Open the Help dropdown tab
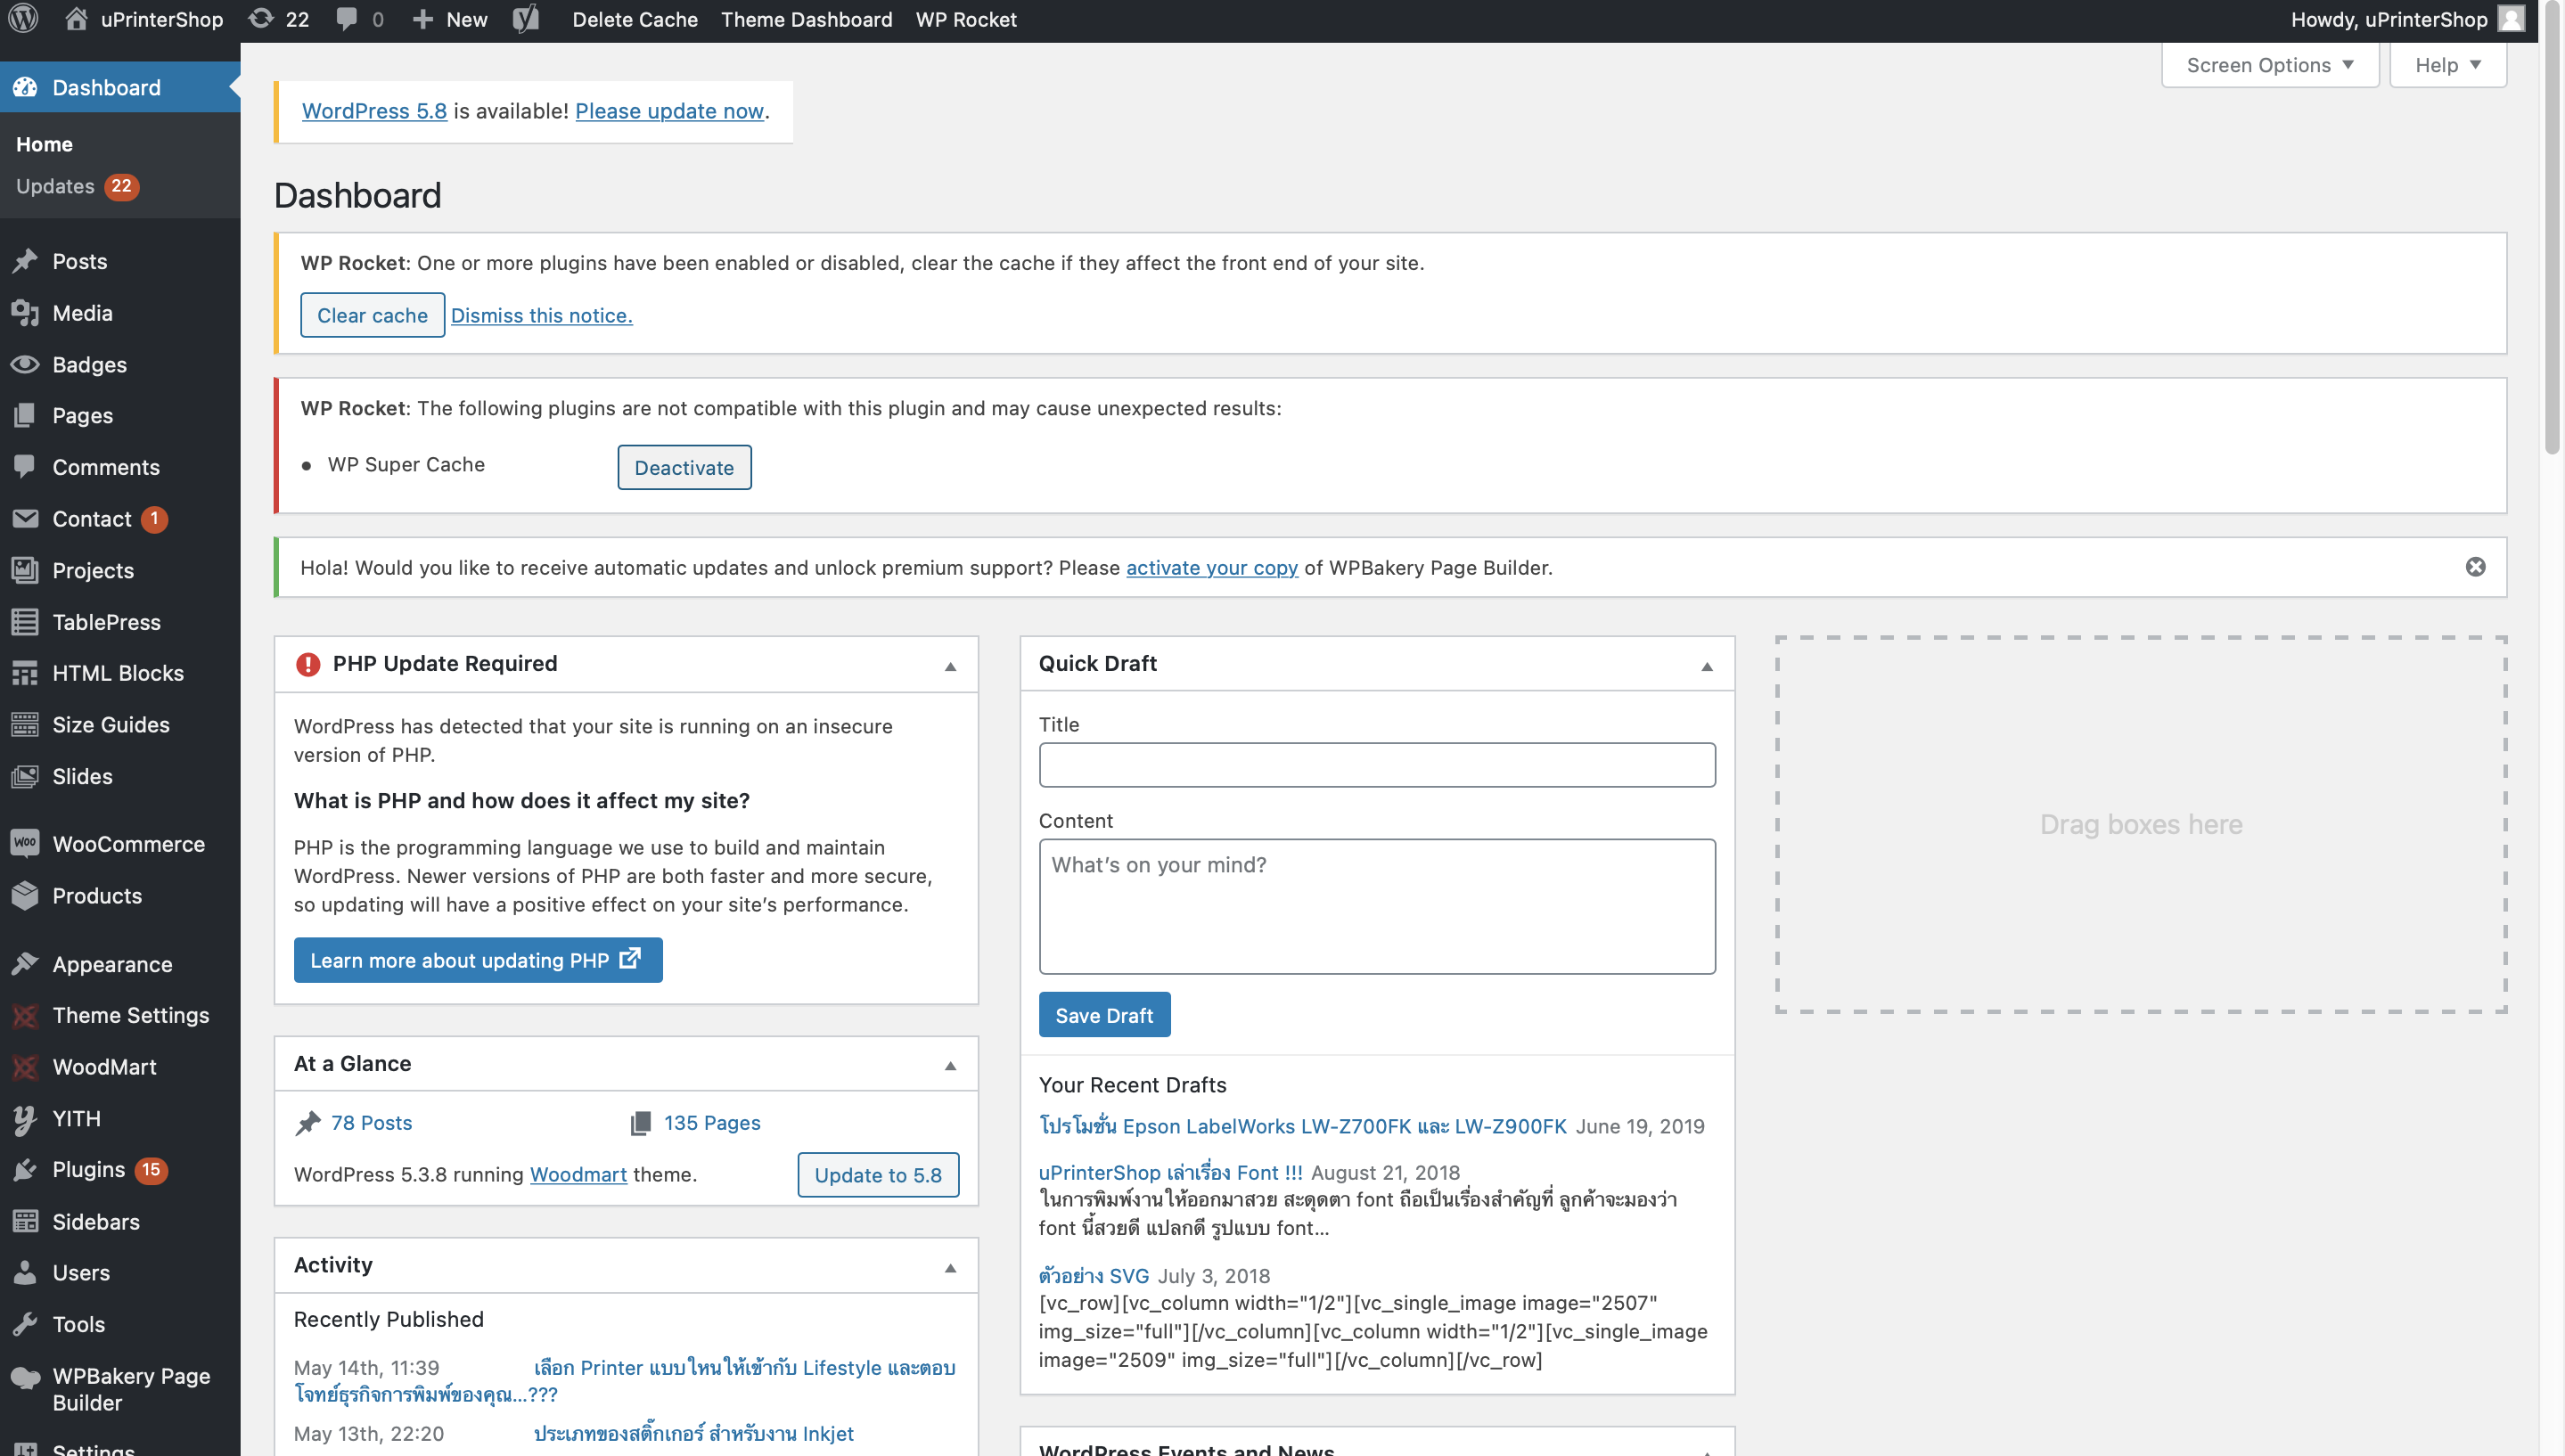The height and width of the screenshot is (1456, 2565). [2448, 65]
